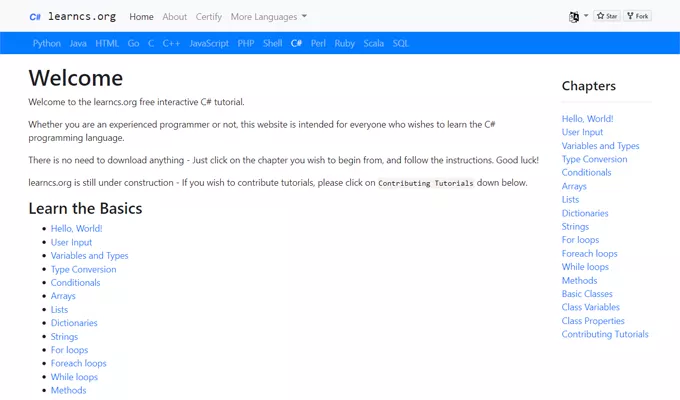Viewport: 680px width, 400px height.
Task: Expand the More Languages dropdown
Action: [x=268, y=16]
